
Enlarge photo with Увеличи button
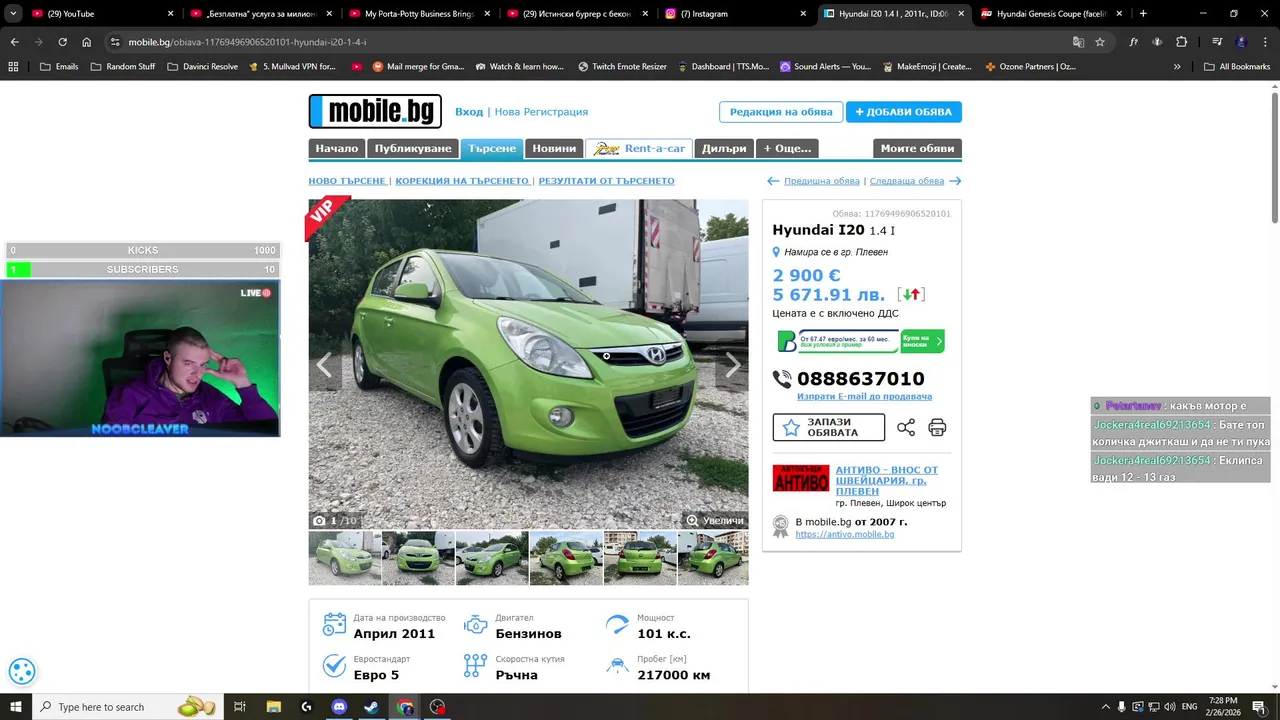(715, 520)
